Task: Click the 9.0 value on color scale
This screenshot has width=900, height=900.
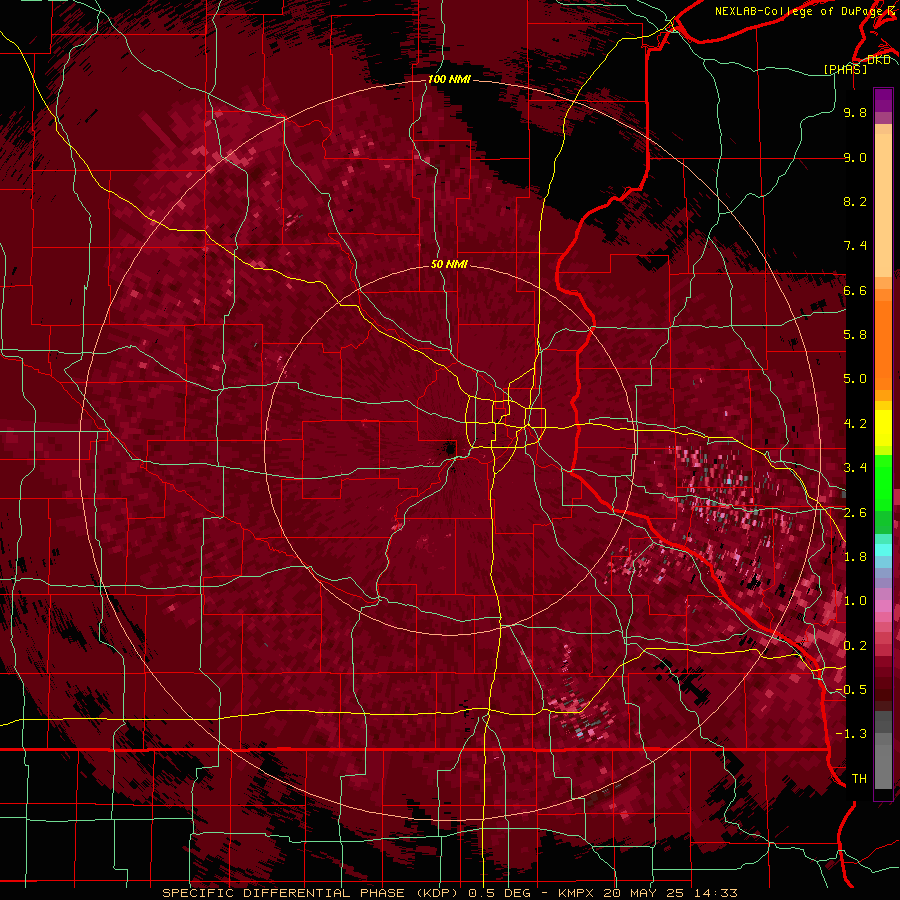Action: 855,157
